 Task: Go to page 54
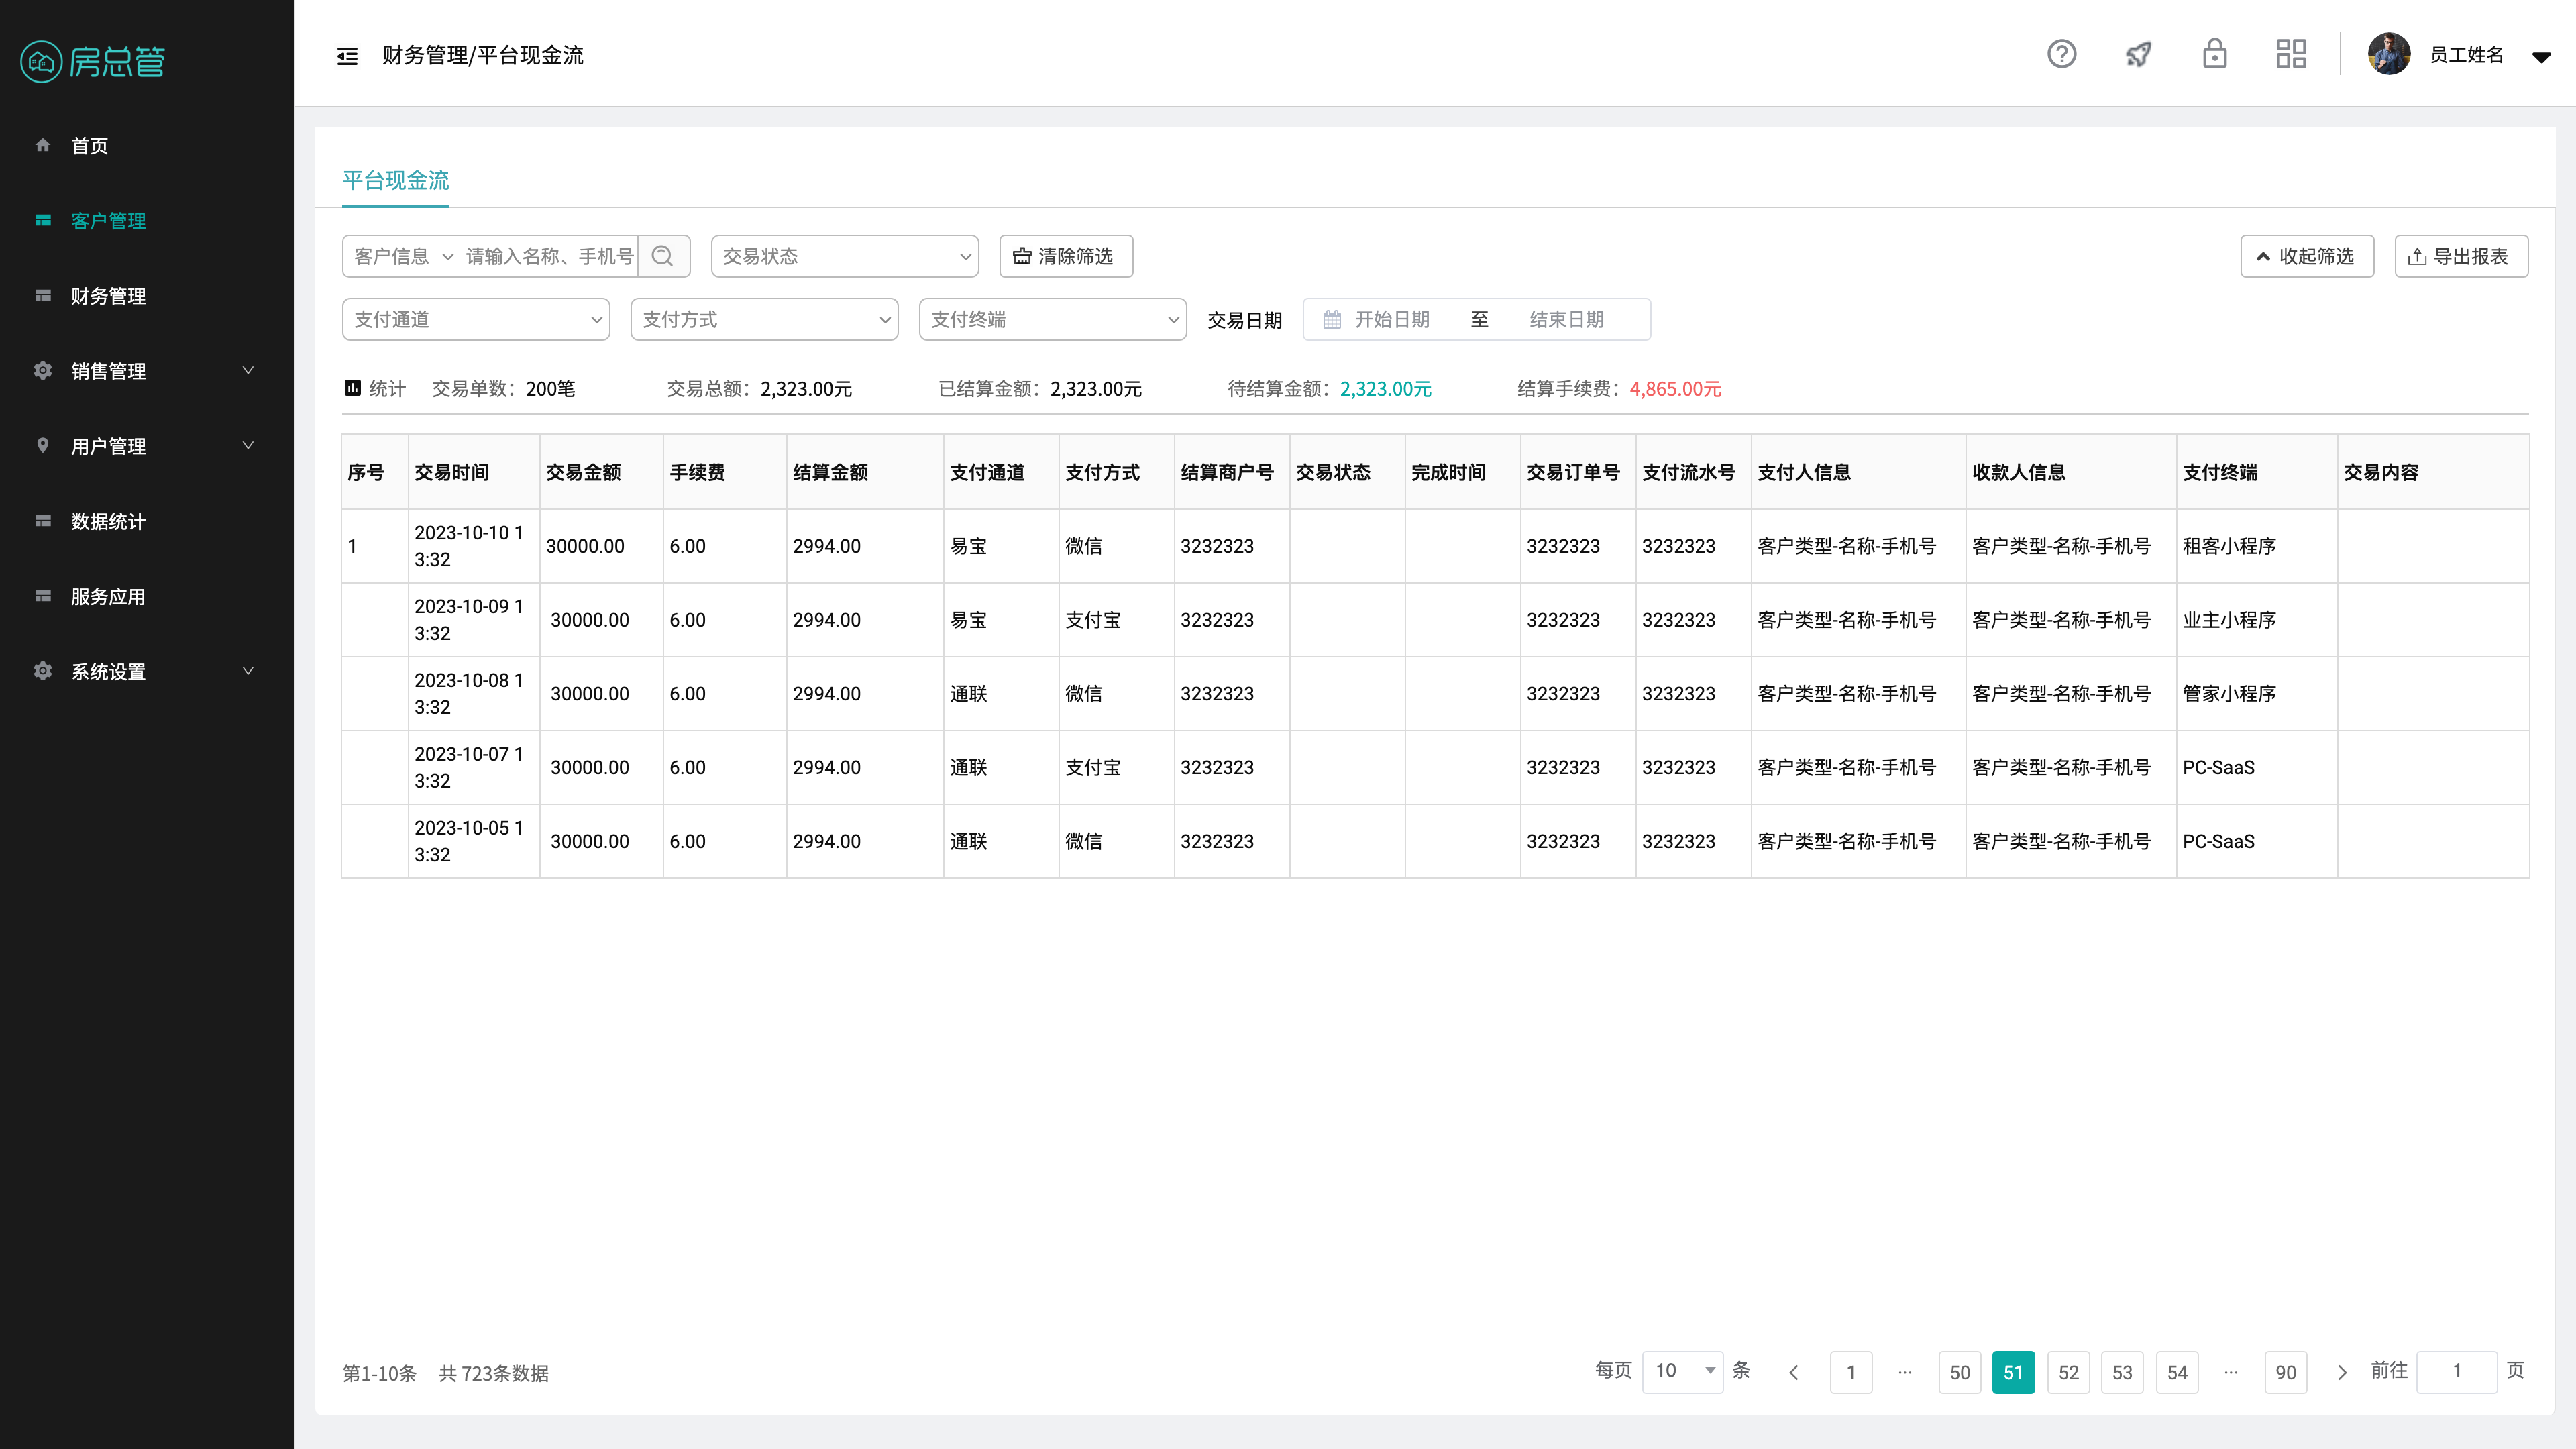coord(2177,1372)
